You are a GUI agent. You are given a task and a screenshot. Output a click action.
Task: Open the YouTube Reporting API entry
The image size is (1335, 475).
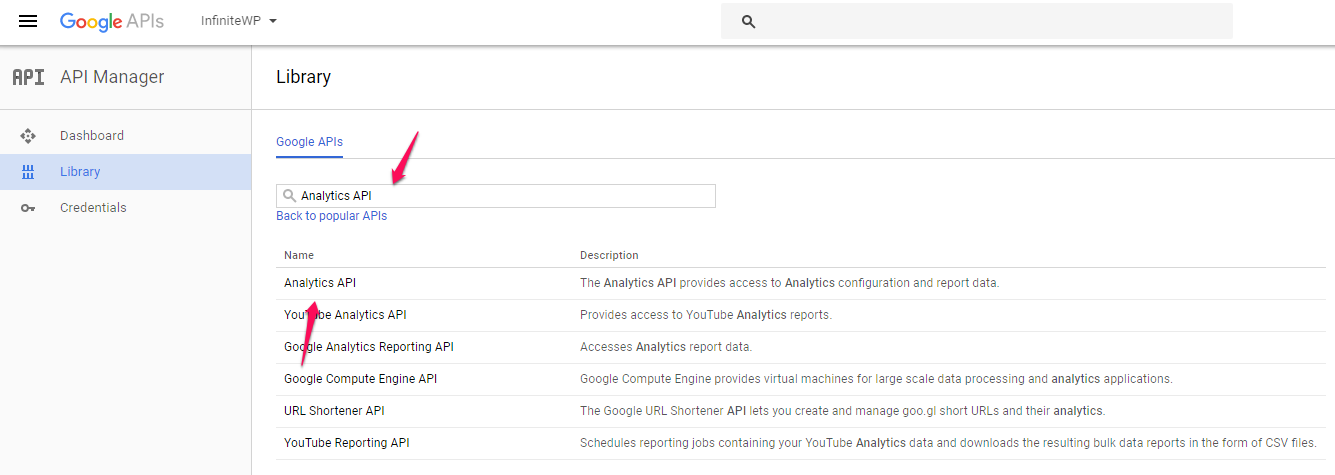(x=347, y=443)
